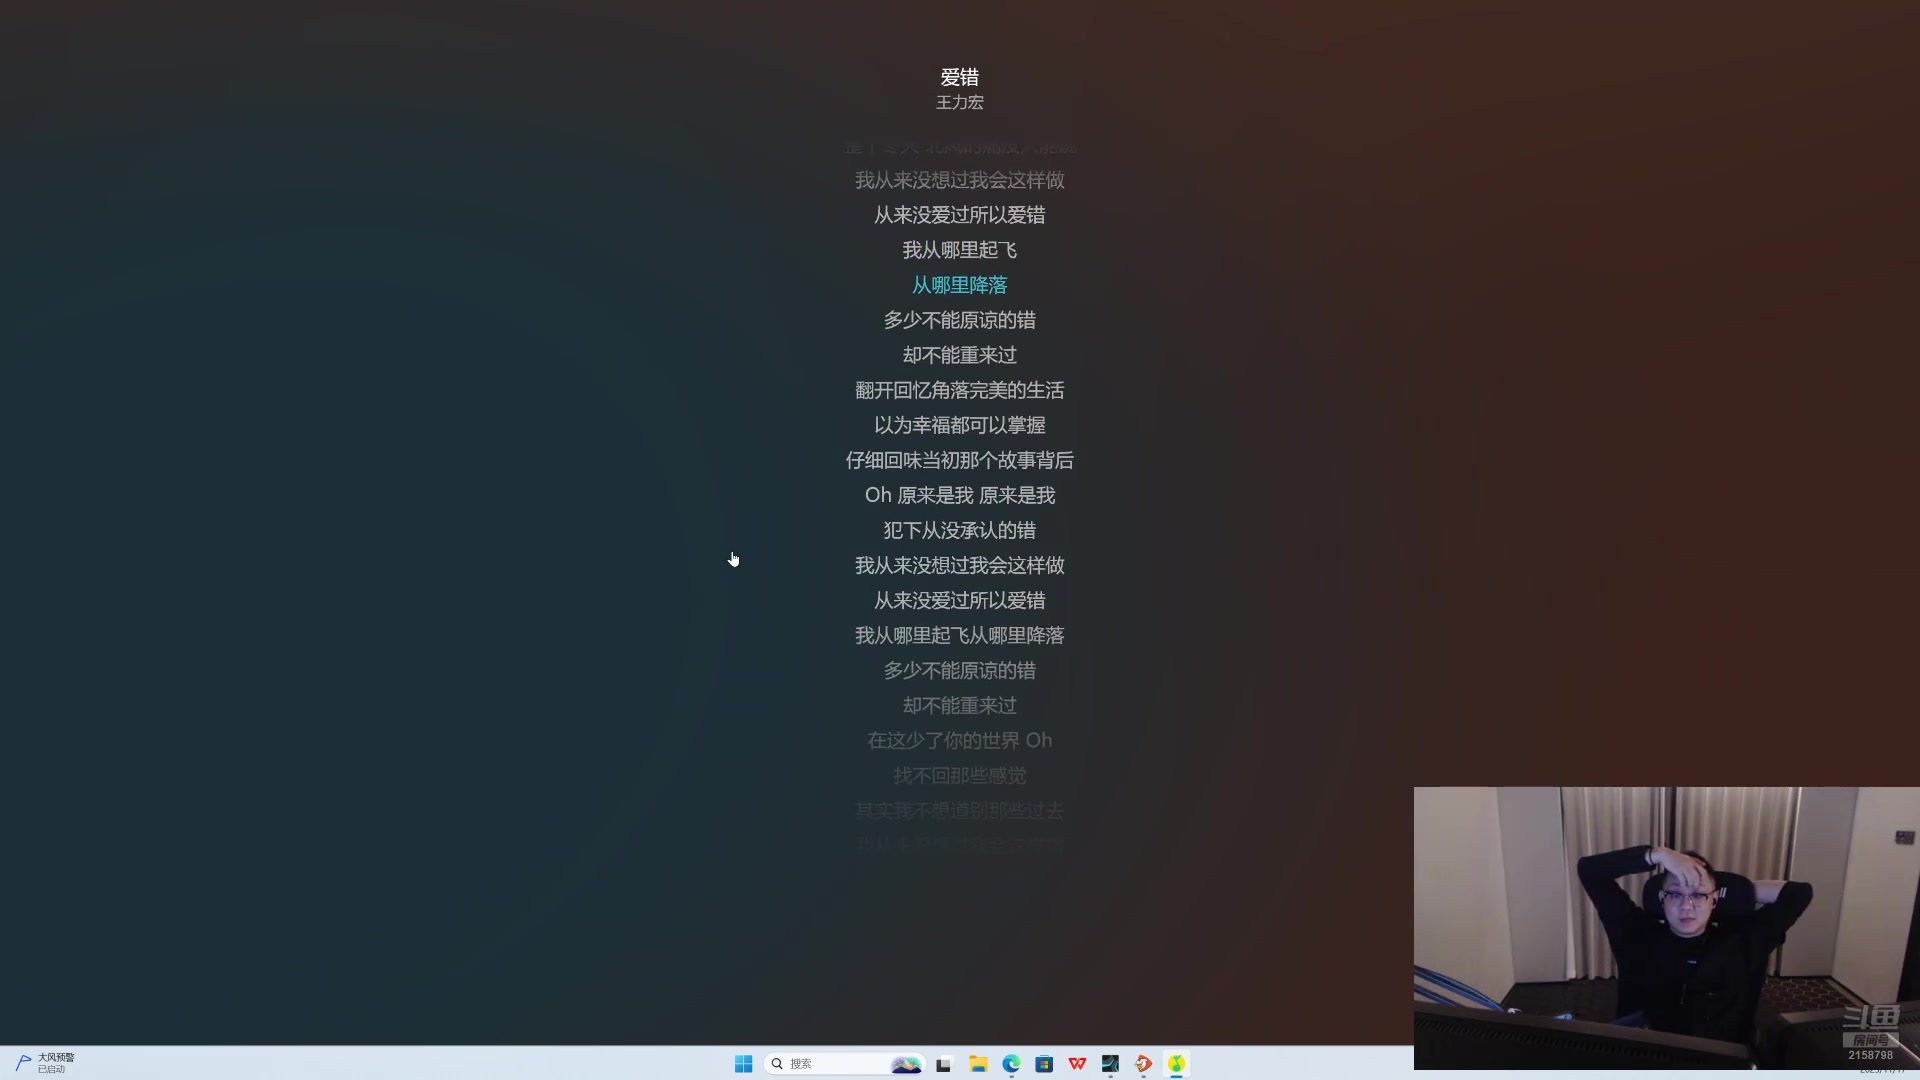This screenshot has width=1920, height=1080.
Task: Click the webcam overlay thumbnail
Action: 1665,928
